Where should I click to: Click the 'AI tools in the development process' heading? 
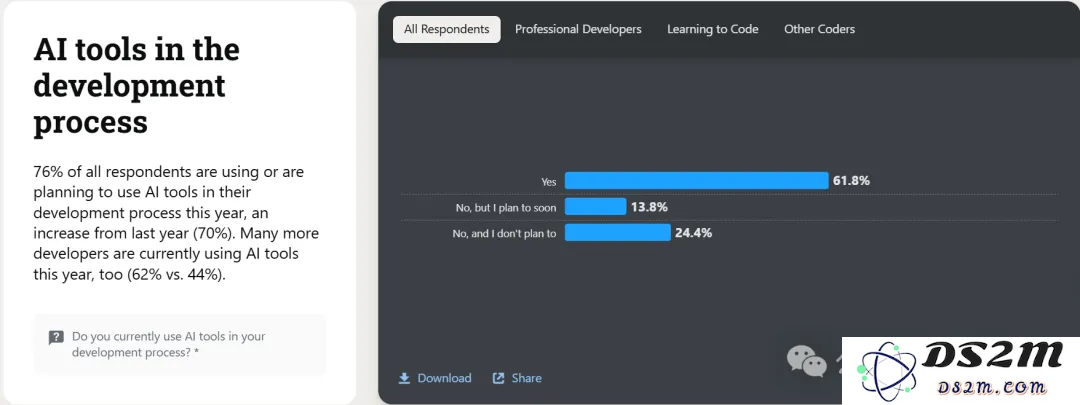pos(136,86)
